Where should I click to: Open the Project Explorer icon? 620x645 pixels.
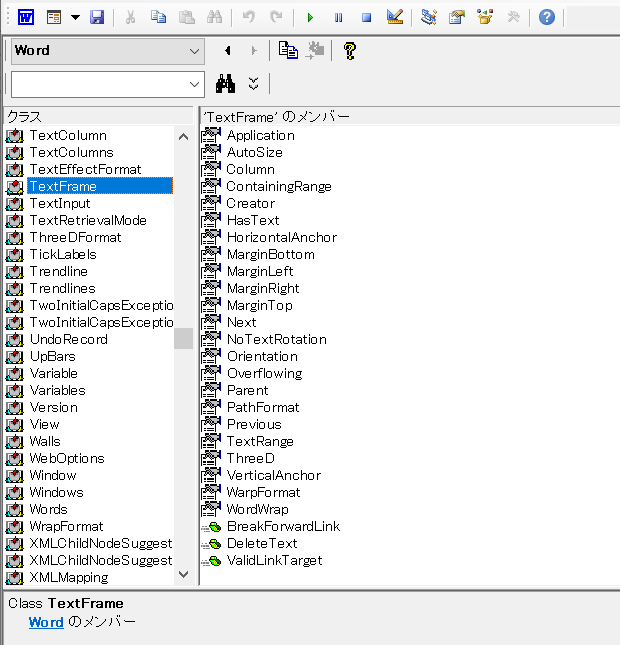tap(429, 17)
